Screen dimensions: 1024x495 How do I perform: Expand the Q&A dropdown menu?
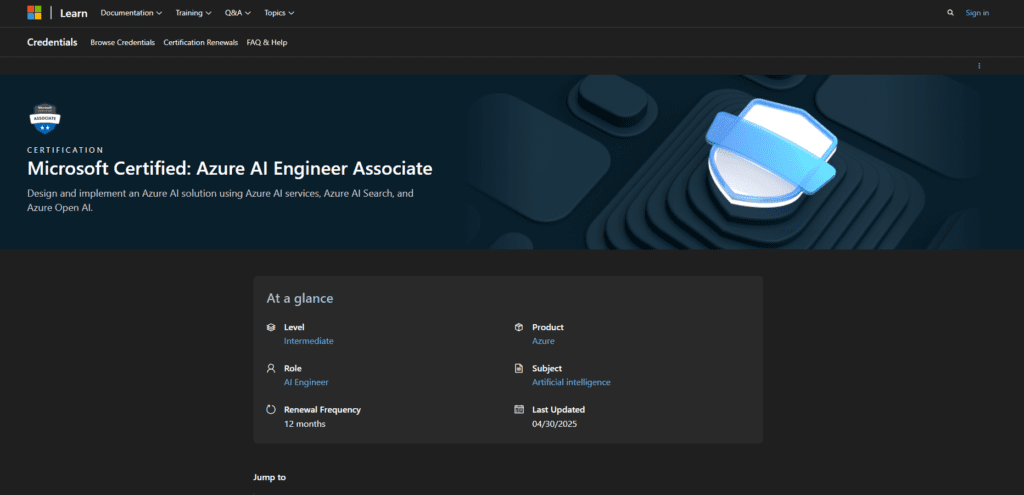[x=238, y=13]
